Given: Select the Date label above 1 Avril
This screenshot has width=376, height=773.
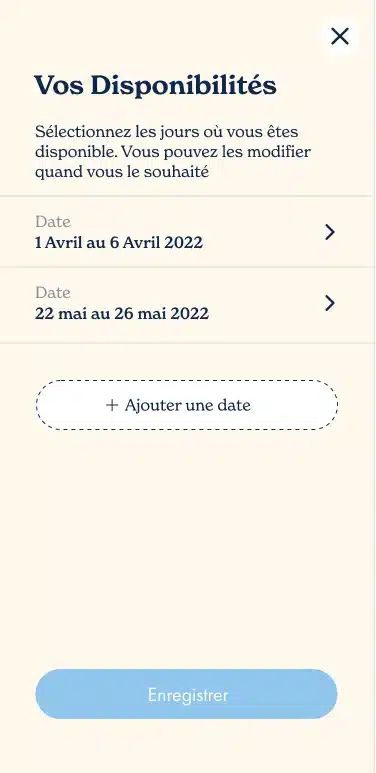Looking at the screenshot, I should pyautogui.click(x=53, y=222).
